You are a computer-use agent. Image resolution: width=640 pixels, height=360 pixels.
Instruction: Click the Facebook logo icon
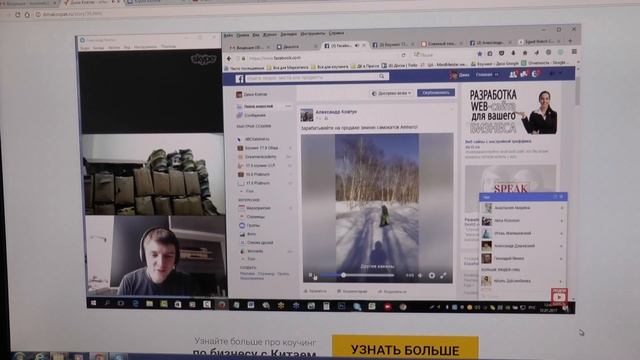pyautogui.click(x=239, y=78)
